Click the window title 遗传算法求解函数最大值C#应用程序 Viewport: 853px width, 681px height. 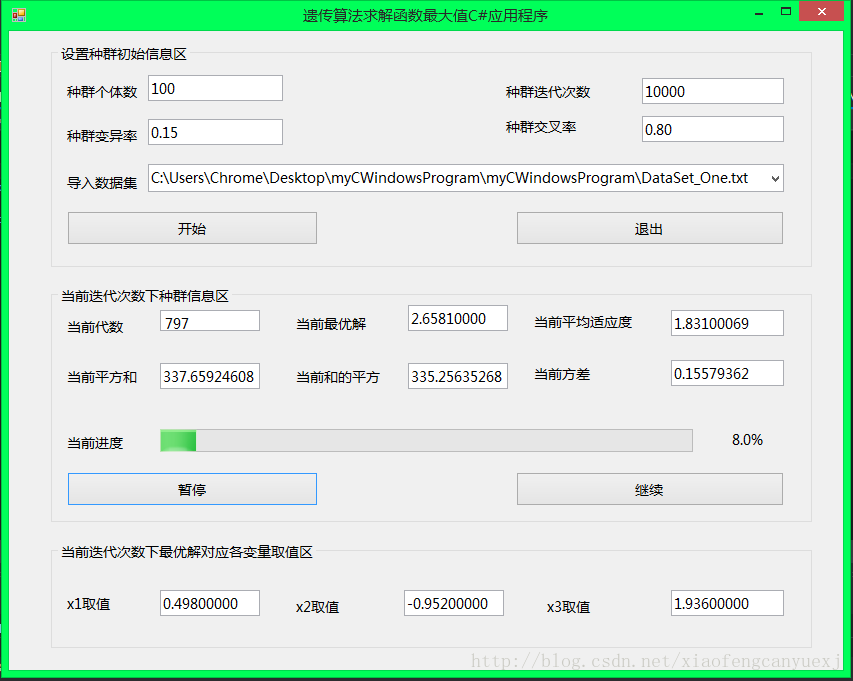tap(425, 15)
